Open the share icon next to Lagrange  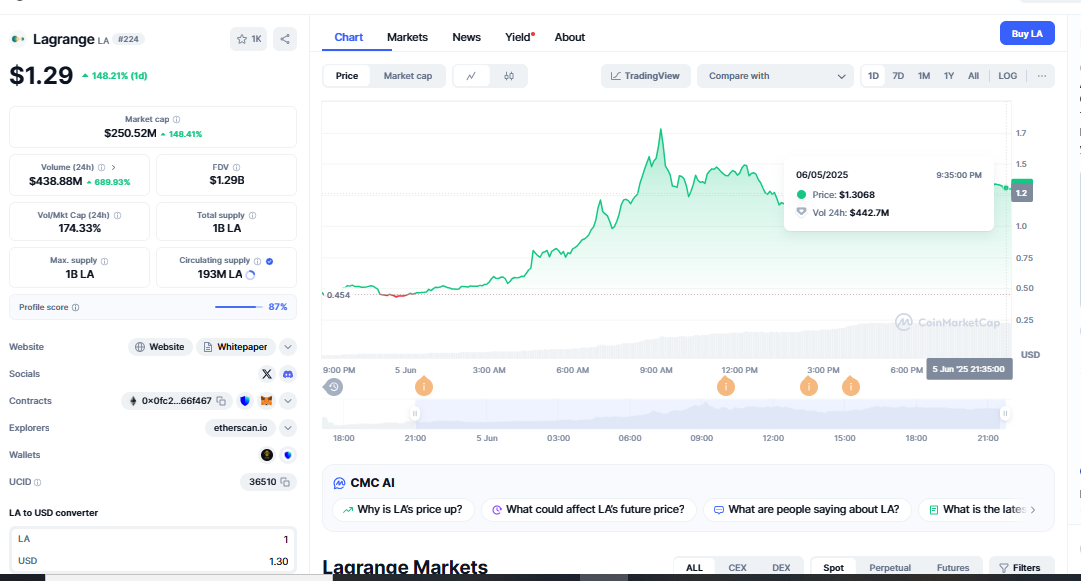pyautogui.click(x=285, y=39)
